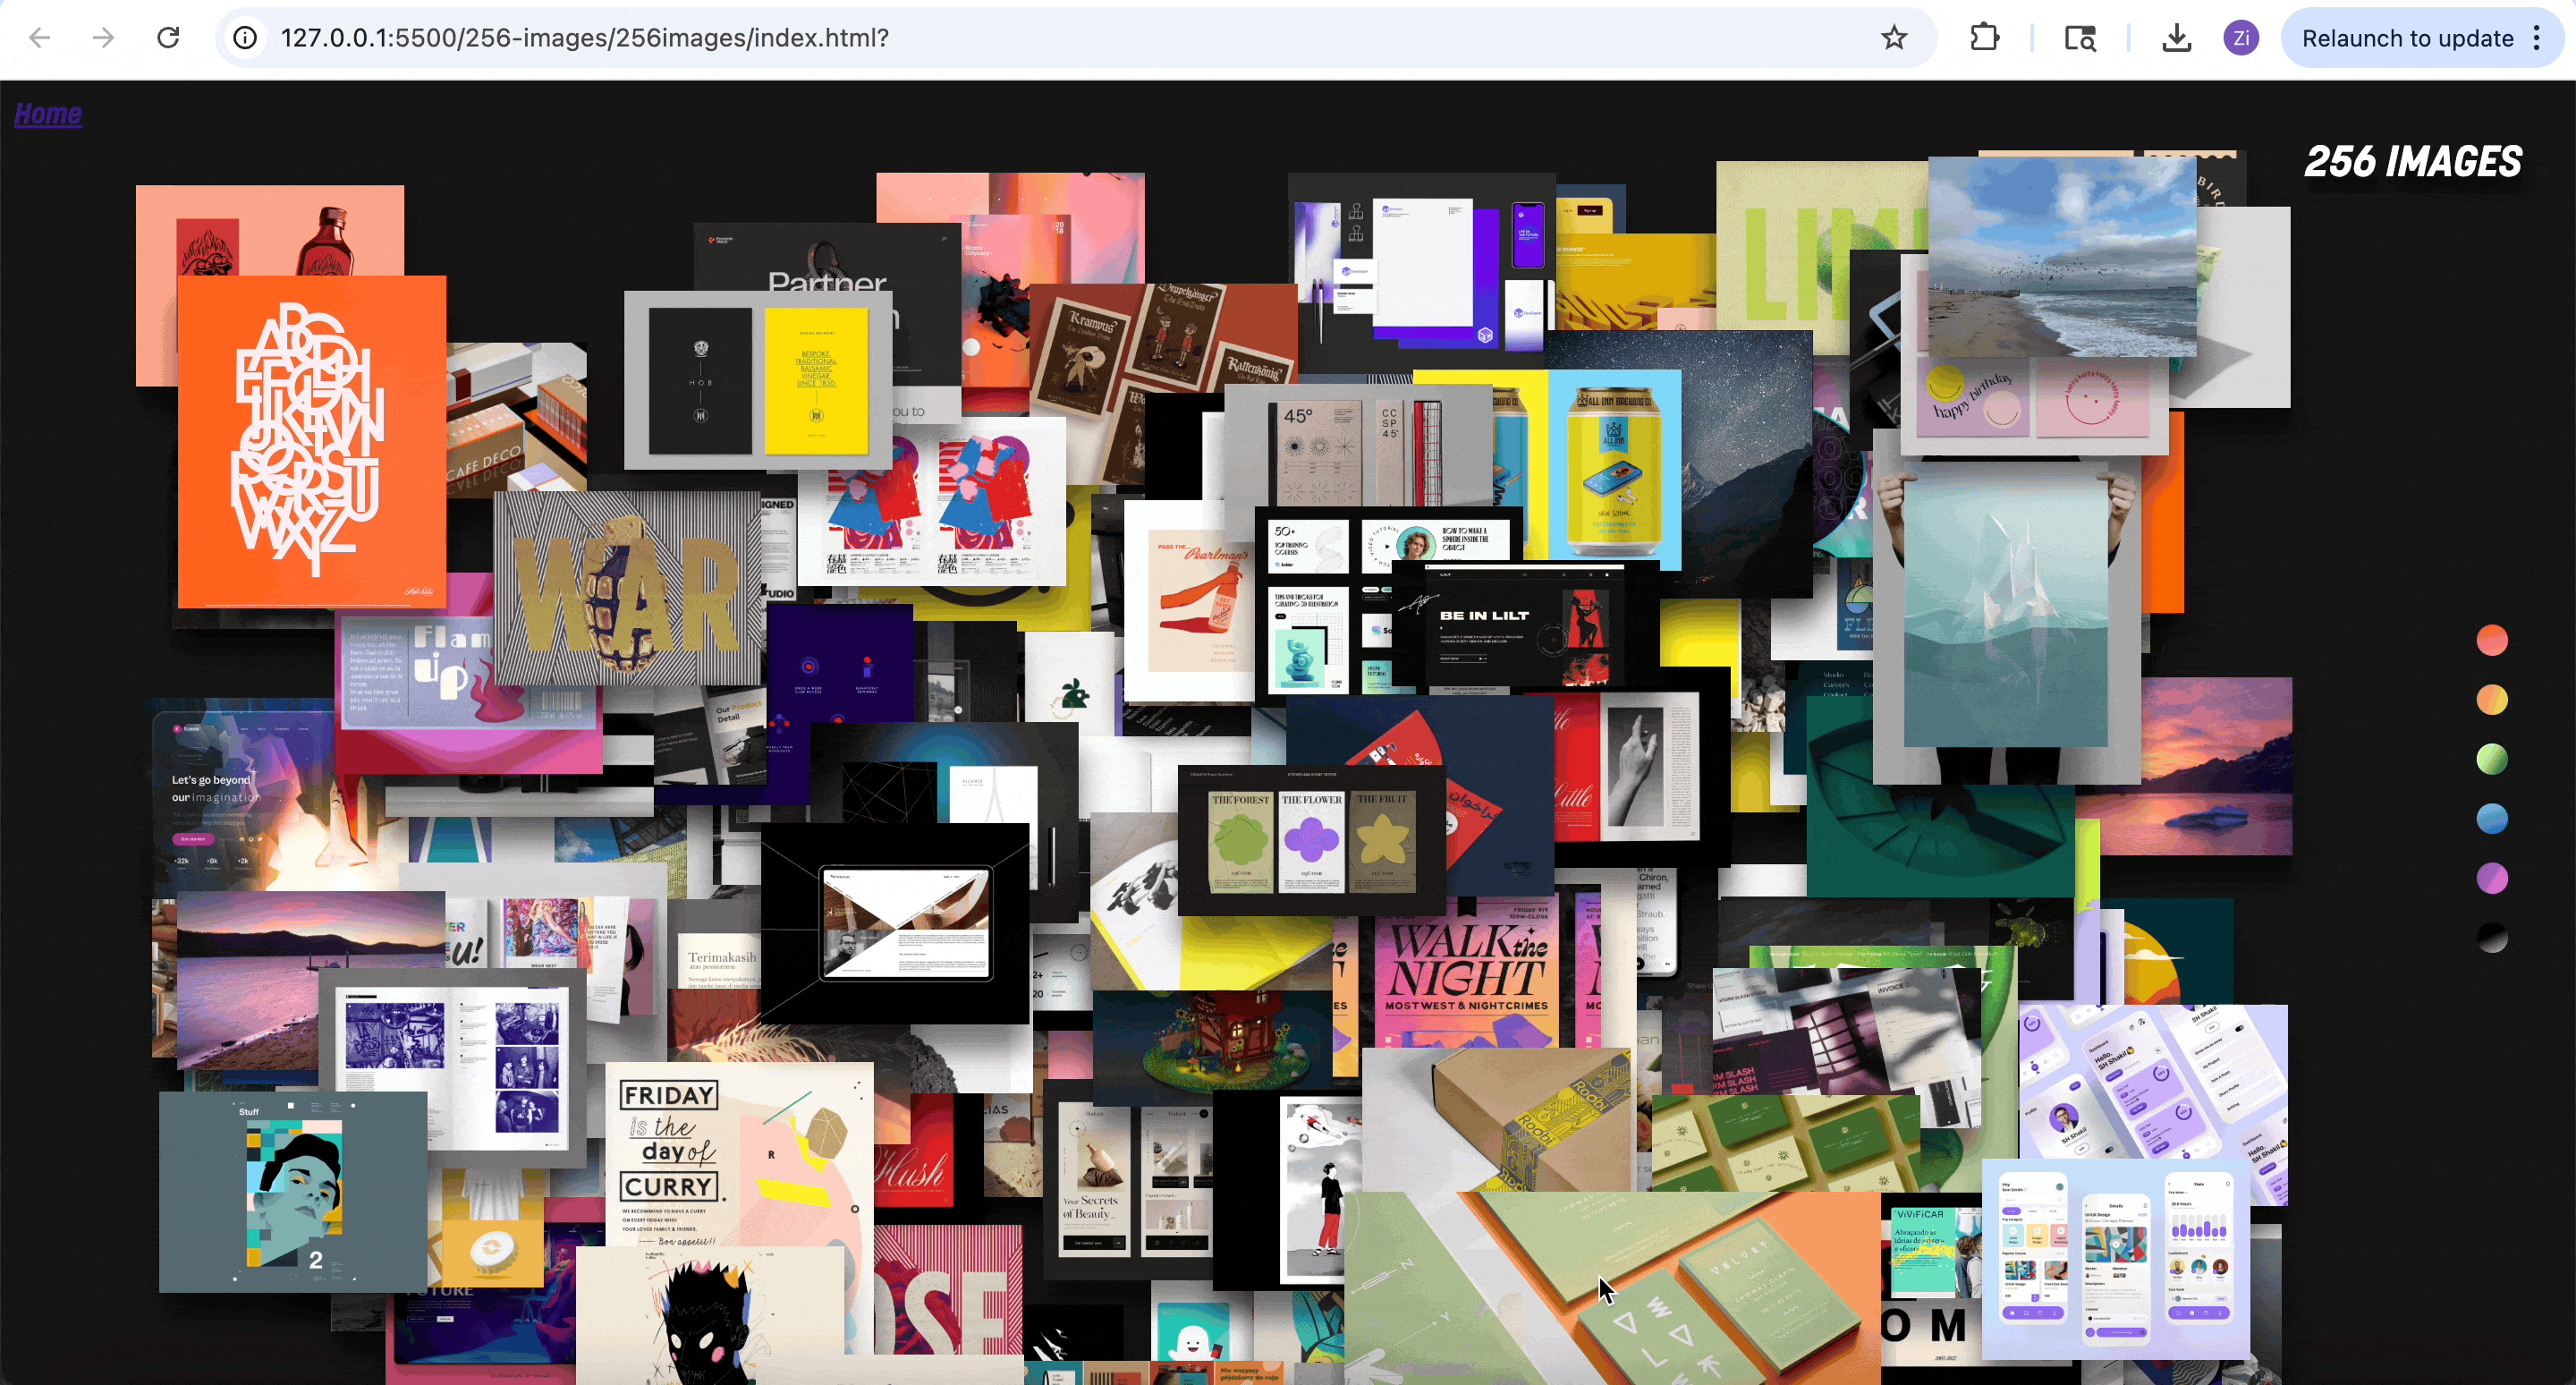This screenshot has height=1385, width=2576.
Task: Select the red color filter dot
Action: (x=2491, y=640)
